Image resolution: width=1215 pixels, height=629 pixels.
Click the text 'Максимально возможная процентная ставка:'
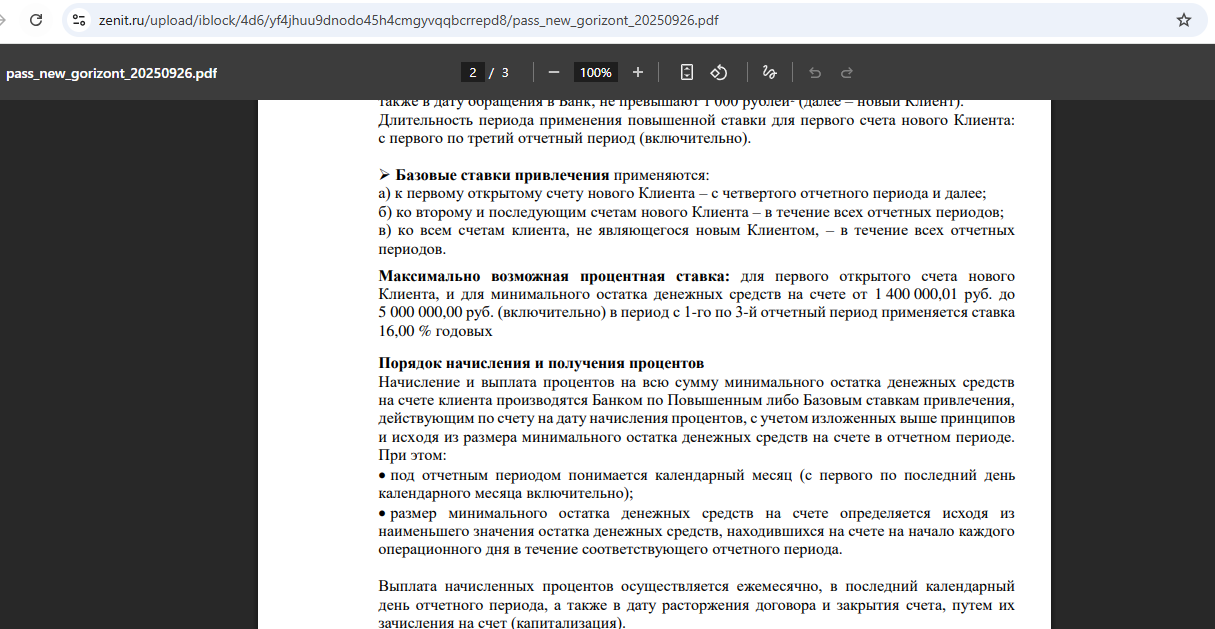[x=554, y=276]
